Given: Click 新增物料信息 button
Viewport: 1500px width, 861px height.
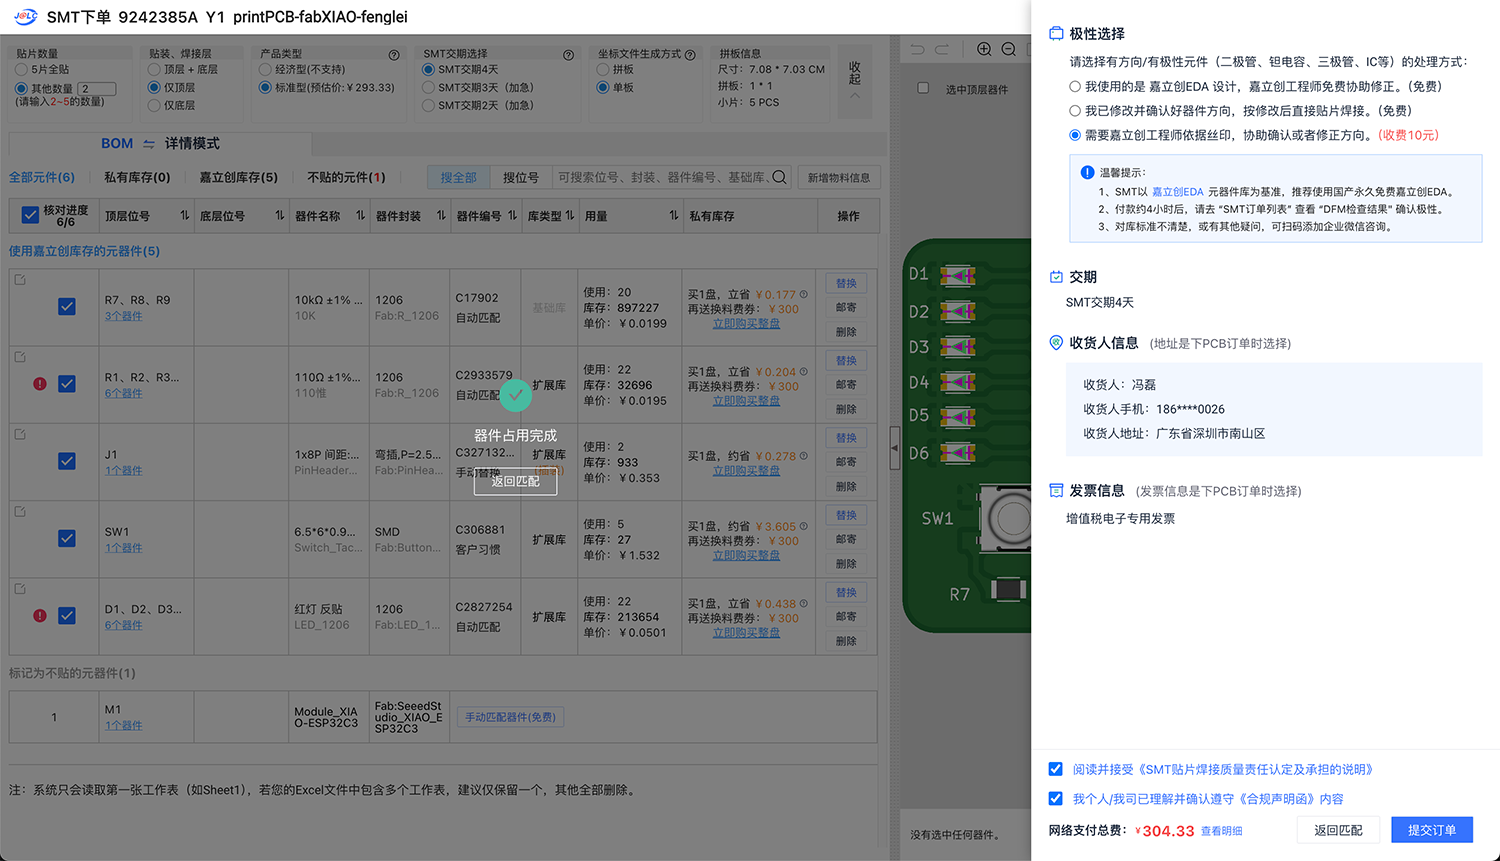Looking at the screenshot, I should pos(839,177).
